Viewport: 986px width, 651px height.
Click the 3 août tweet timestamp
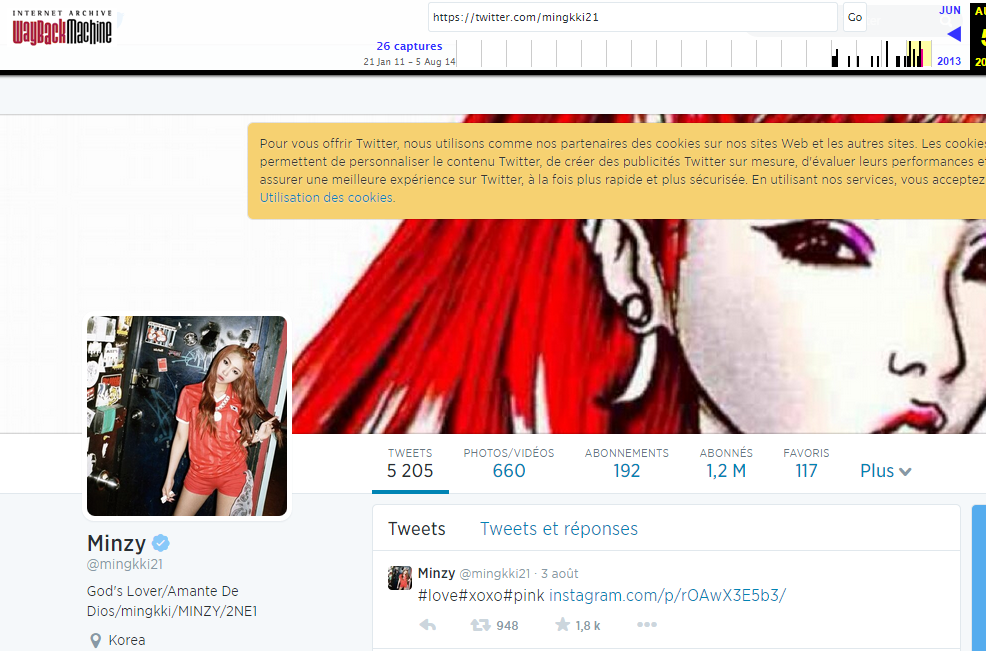[x=560, y=574]
